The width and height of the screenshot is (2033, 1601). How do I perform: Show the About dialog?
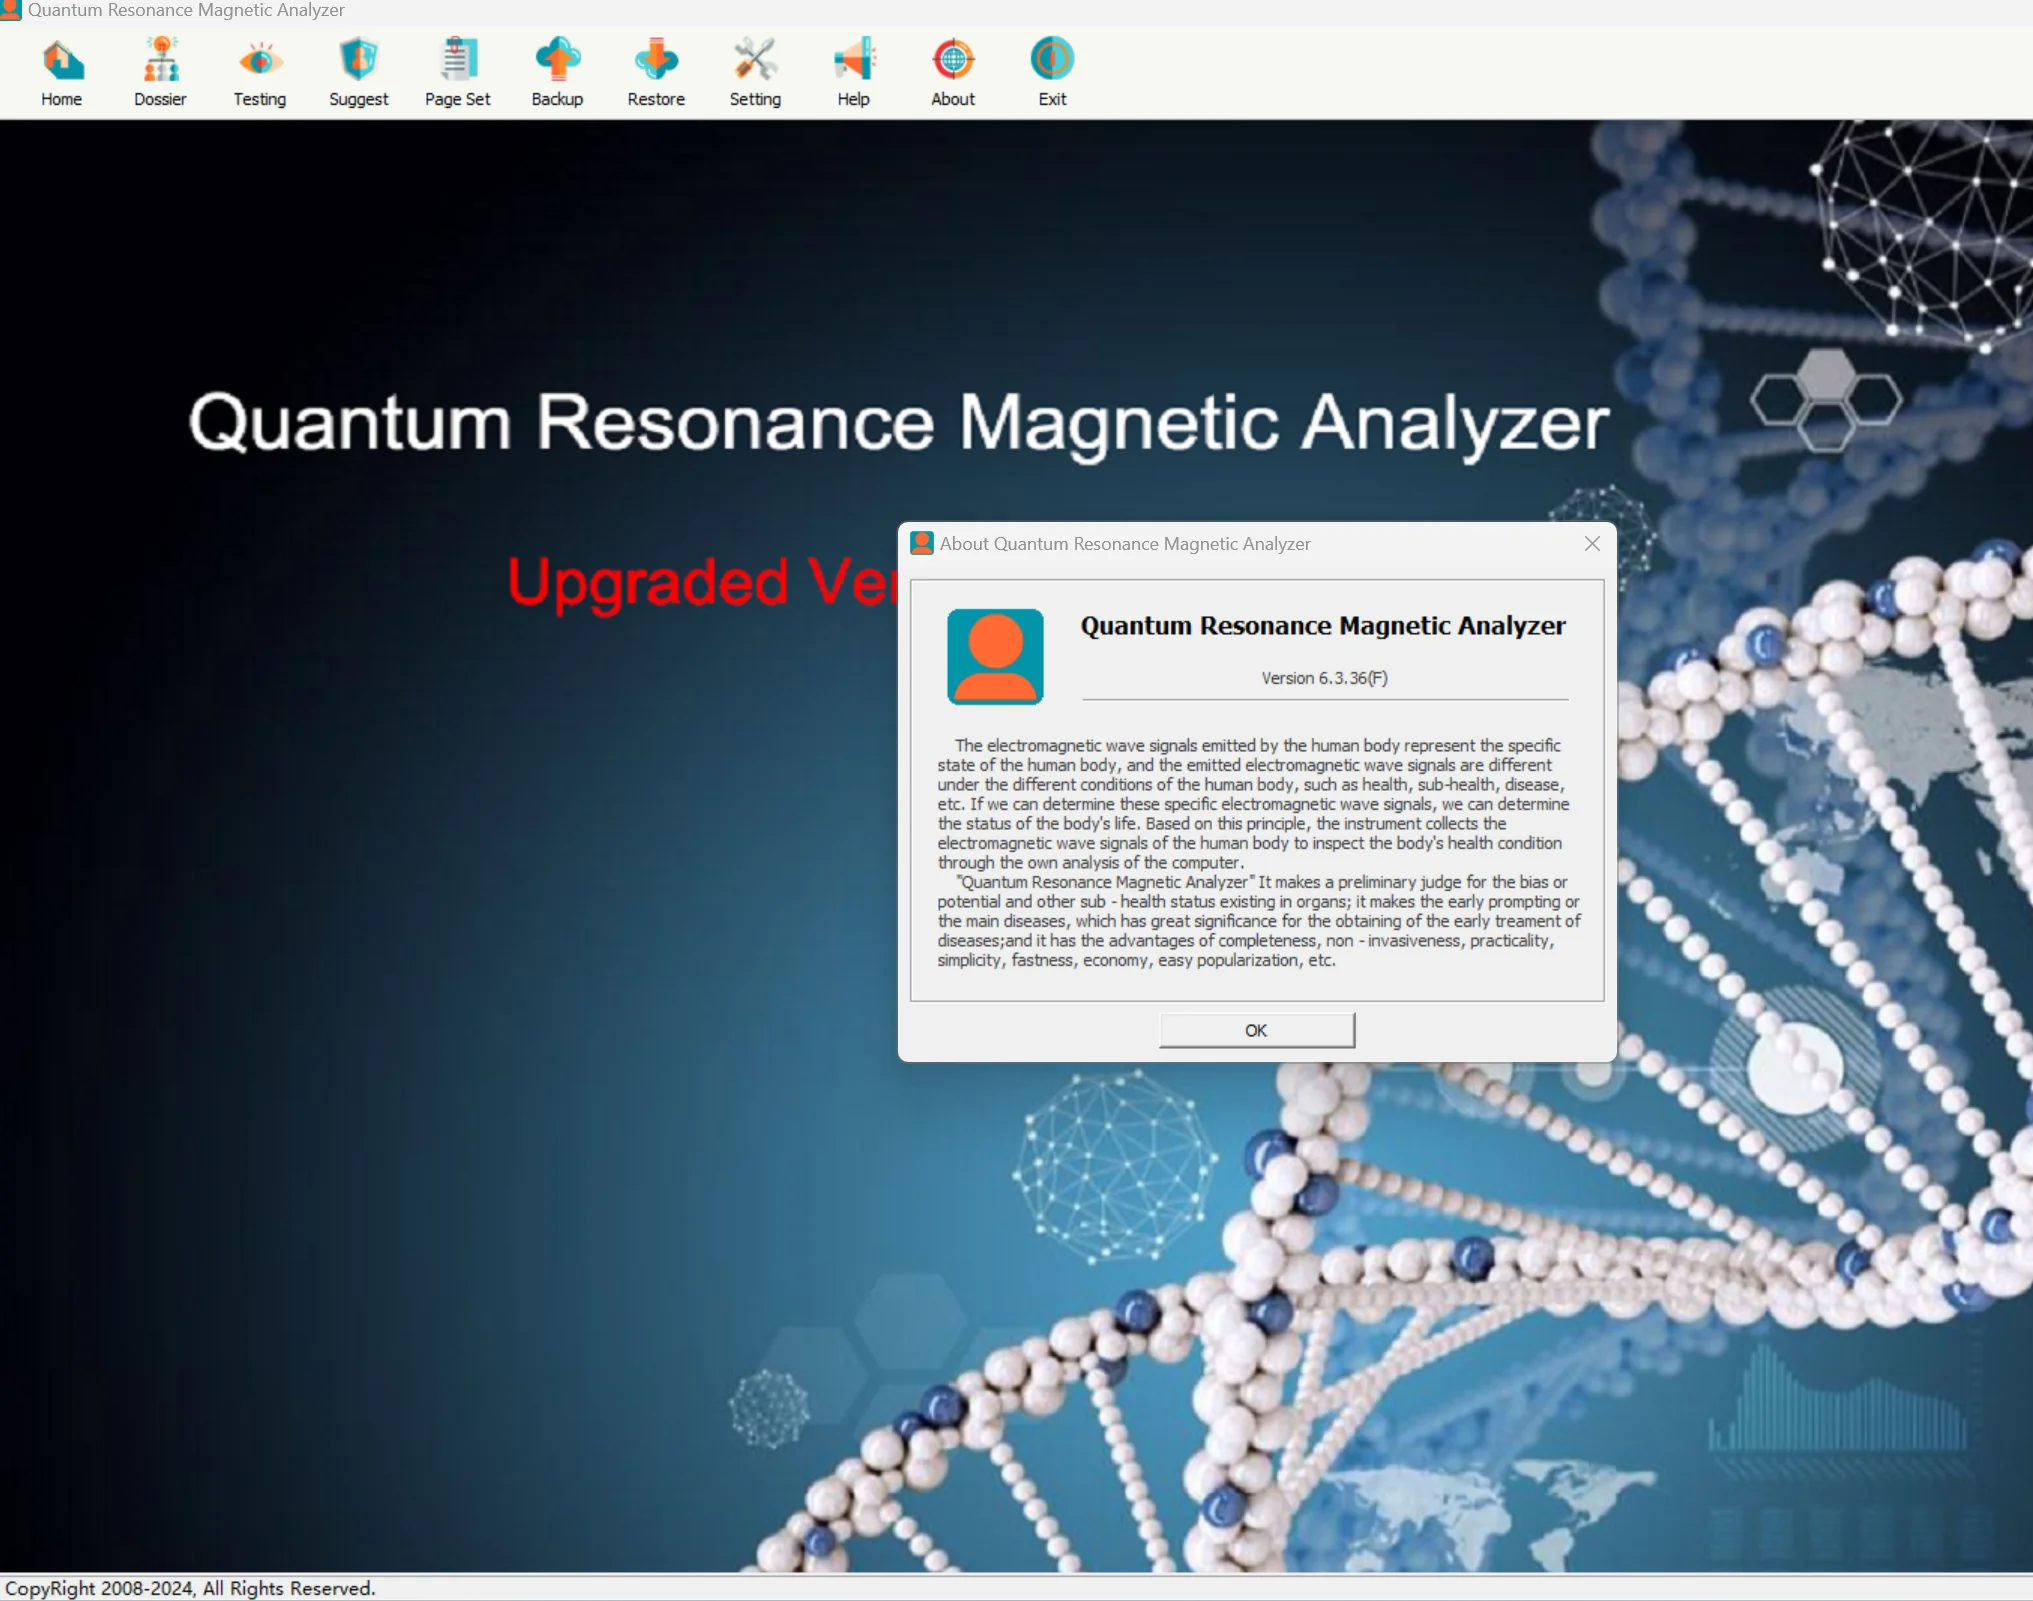click(x=952, y=70)
